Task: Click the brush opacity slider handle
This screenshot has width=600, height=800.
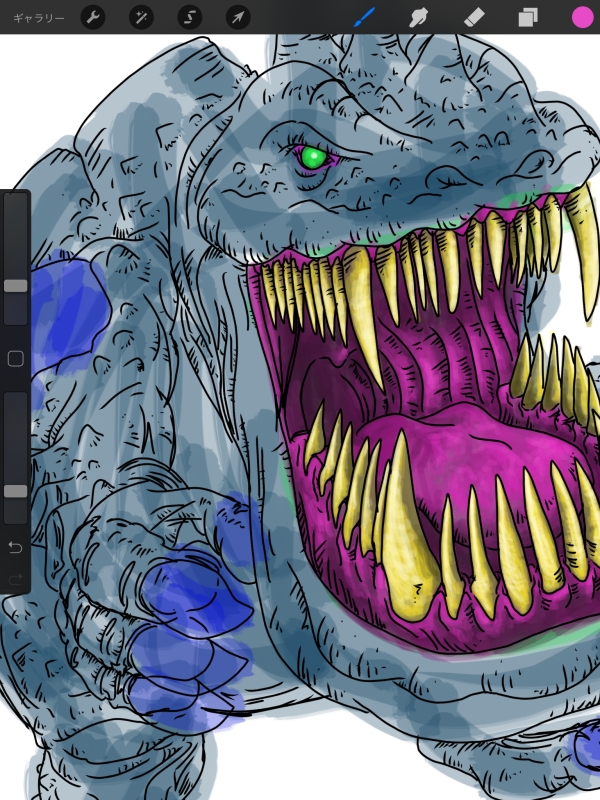Action: pyautogui.click(x=15, y=491)
